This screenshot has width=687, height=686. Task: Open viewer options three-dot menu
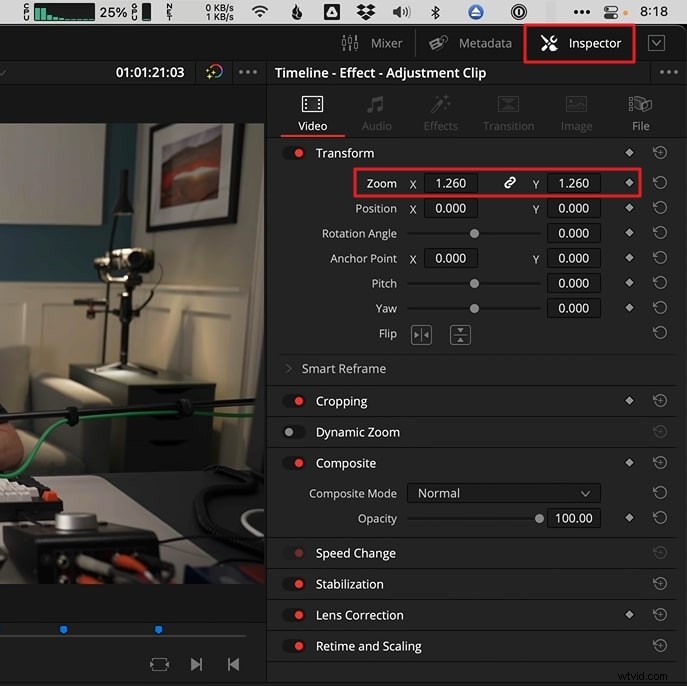[248, 72]
